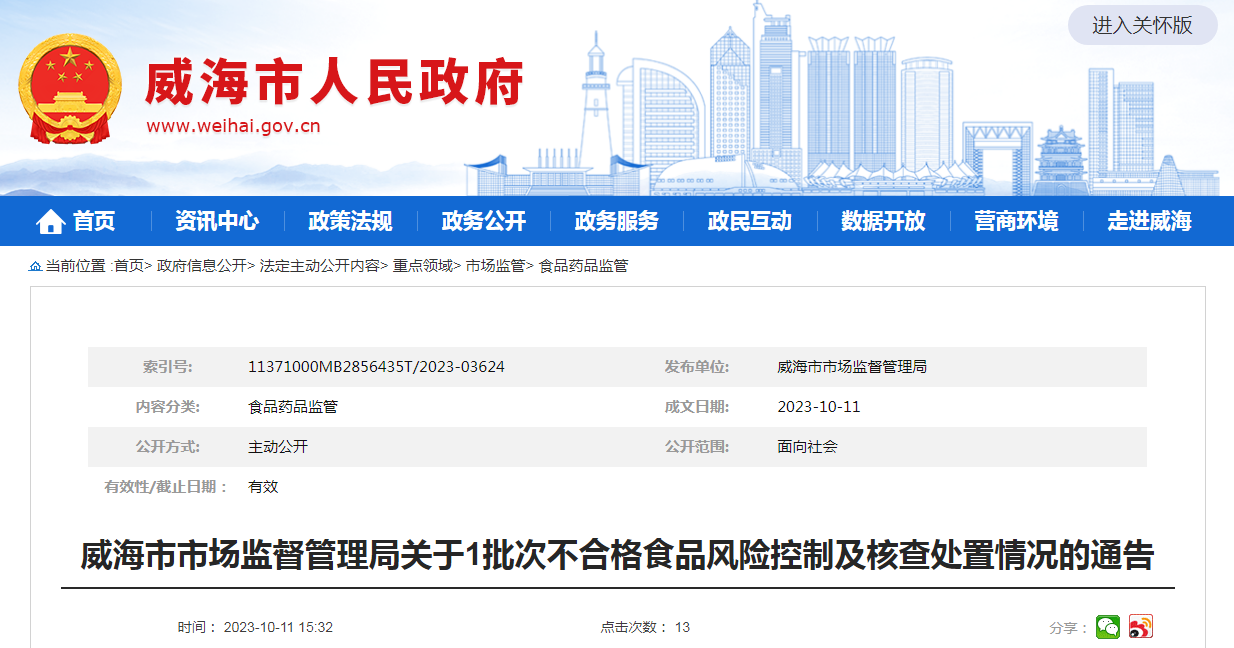Open 政民互动 navigation item

(750, 221)
